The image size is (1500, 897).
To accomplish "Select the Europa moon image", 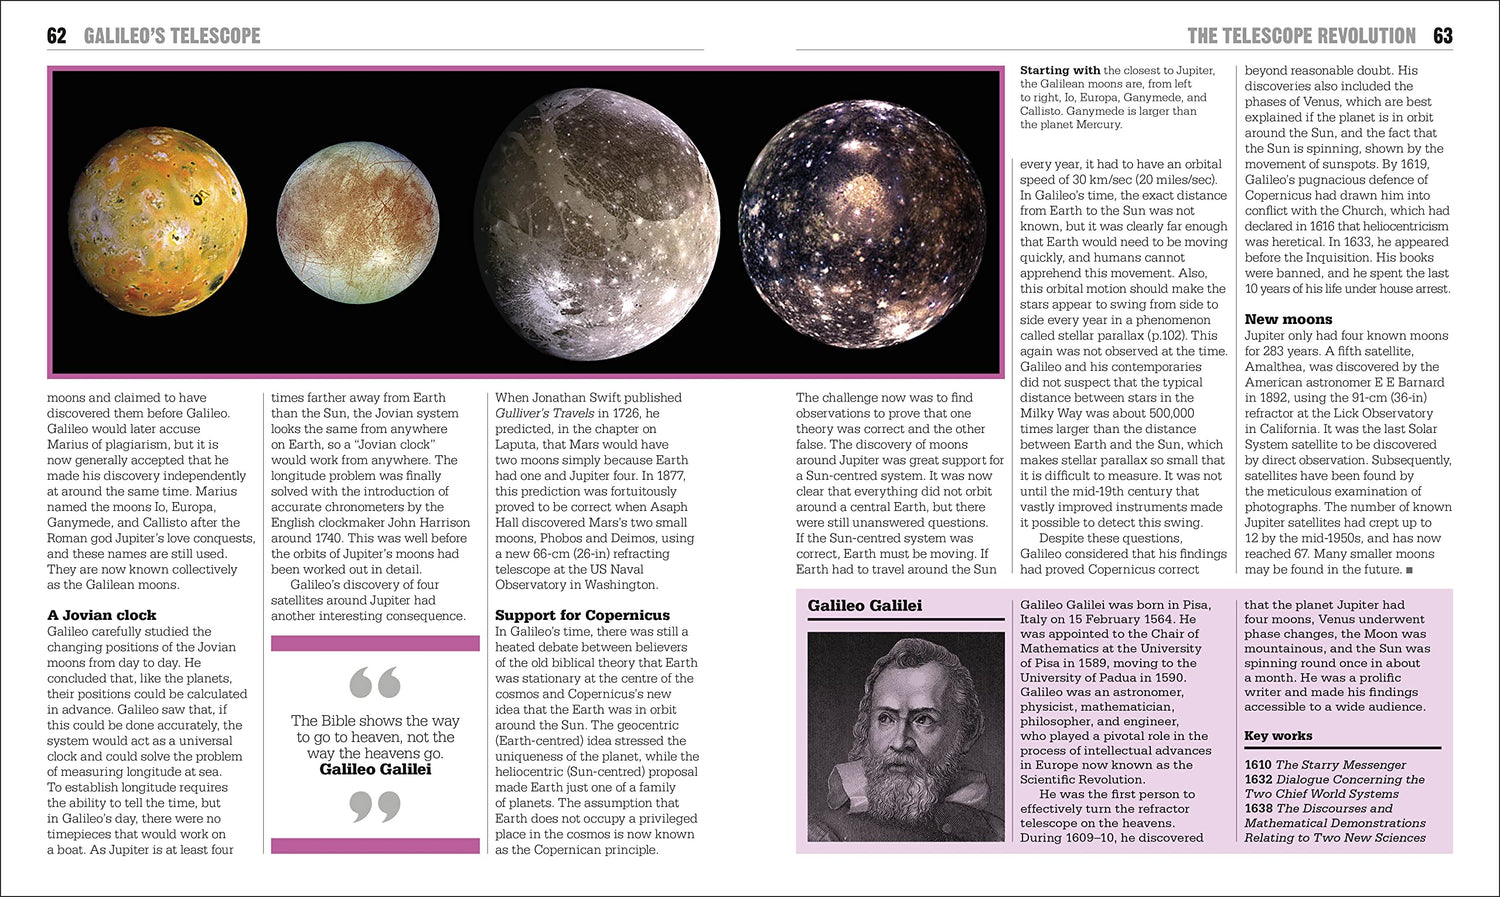I will click(358, 222).
